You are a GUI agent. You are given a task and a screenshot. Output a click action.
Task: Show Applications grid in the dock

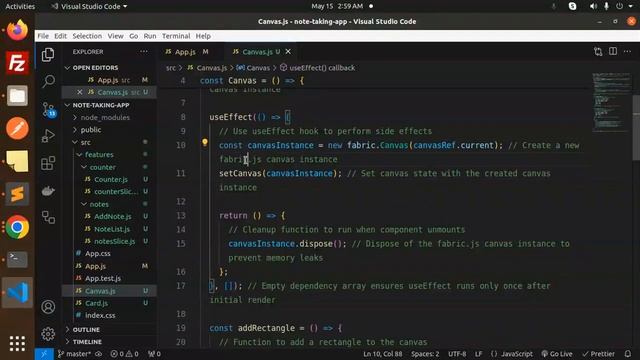(x=17, y=344)
